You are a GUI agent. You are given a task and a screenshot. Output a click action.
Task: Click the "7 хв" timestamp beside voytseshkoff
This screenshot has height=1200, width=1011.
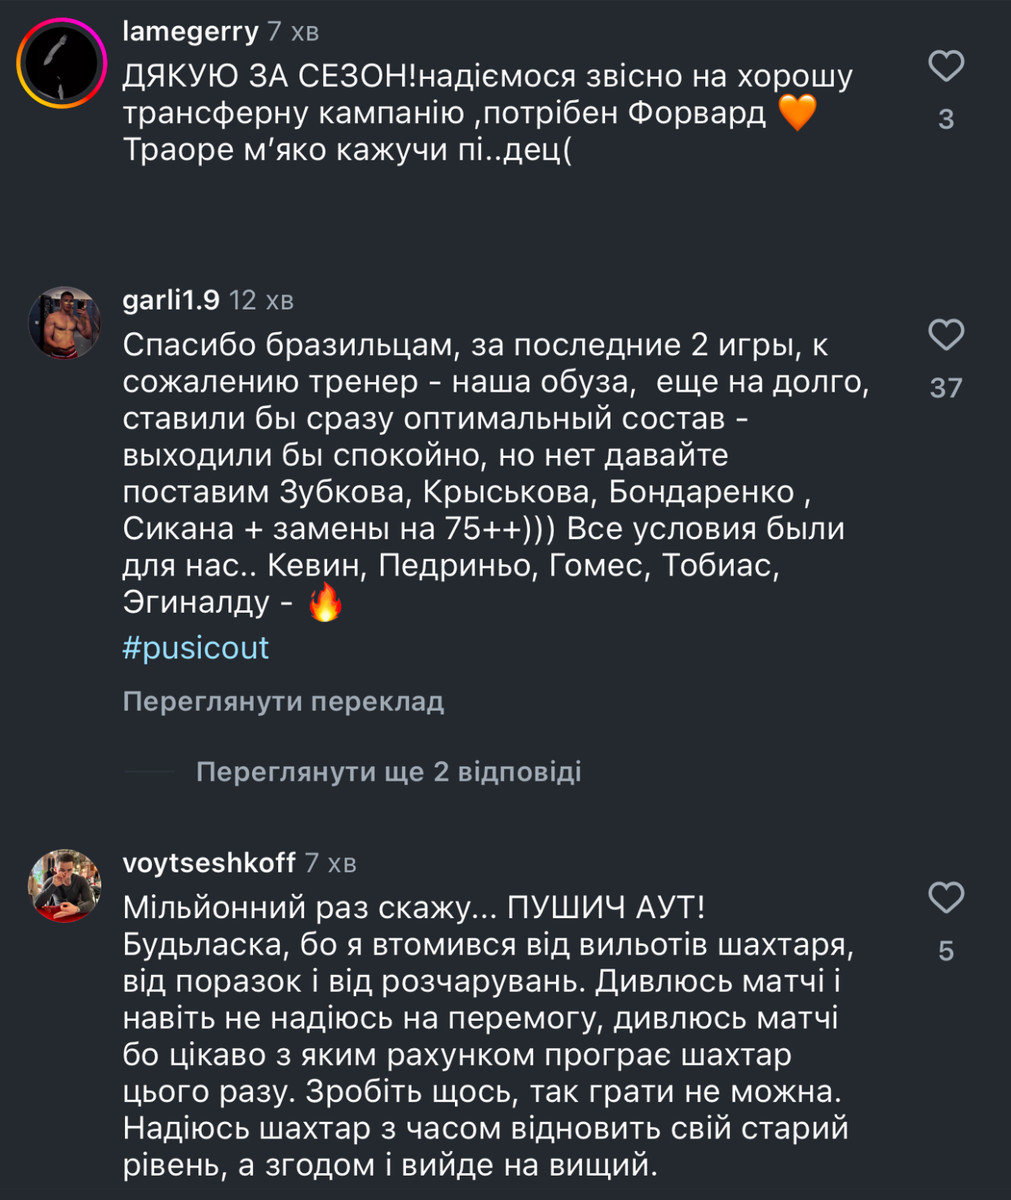[330, 862]
